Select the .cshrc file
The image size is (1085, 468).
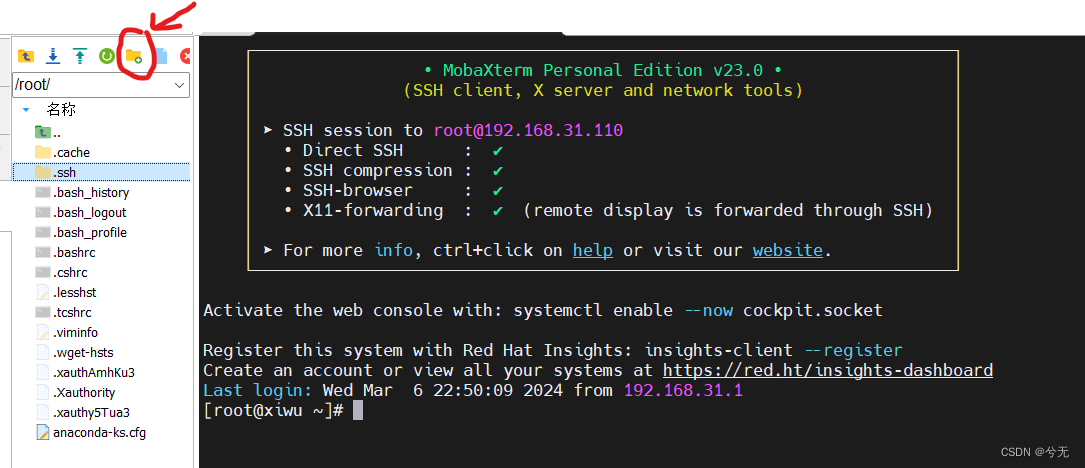pos(61,273)
